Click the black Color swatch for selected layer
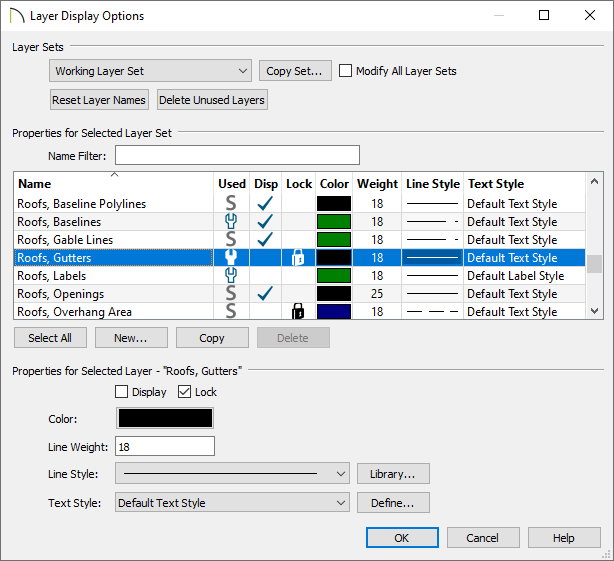The image size is (614, 561). (x=165, y=418)
